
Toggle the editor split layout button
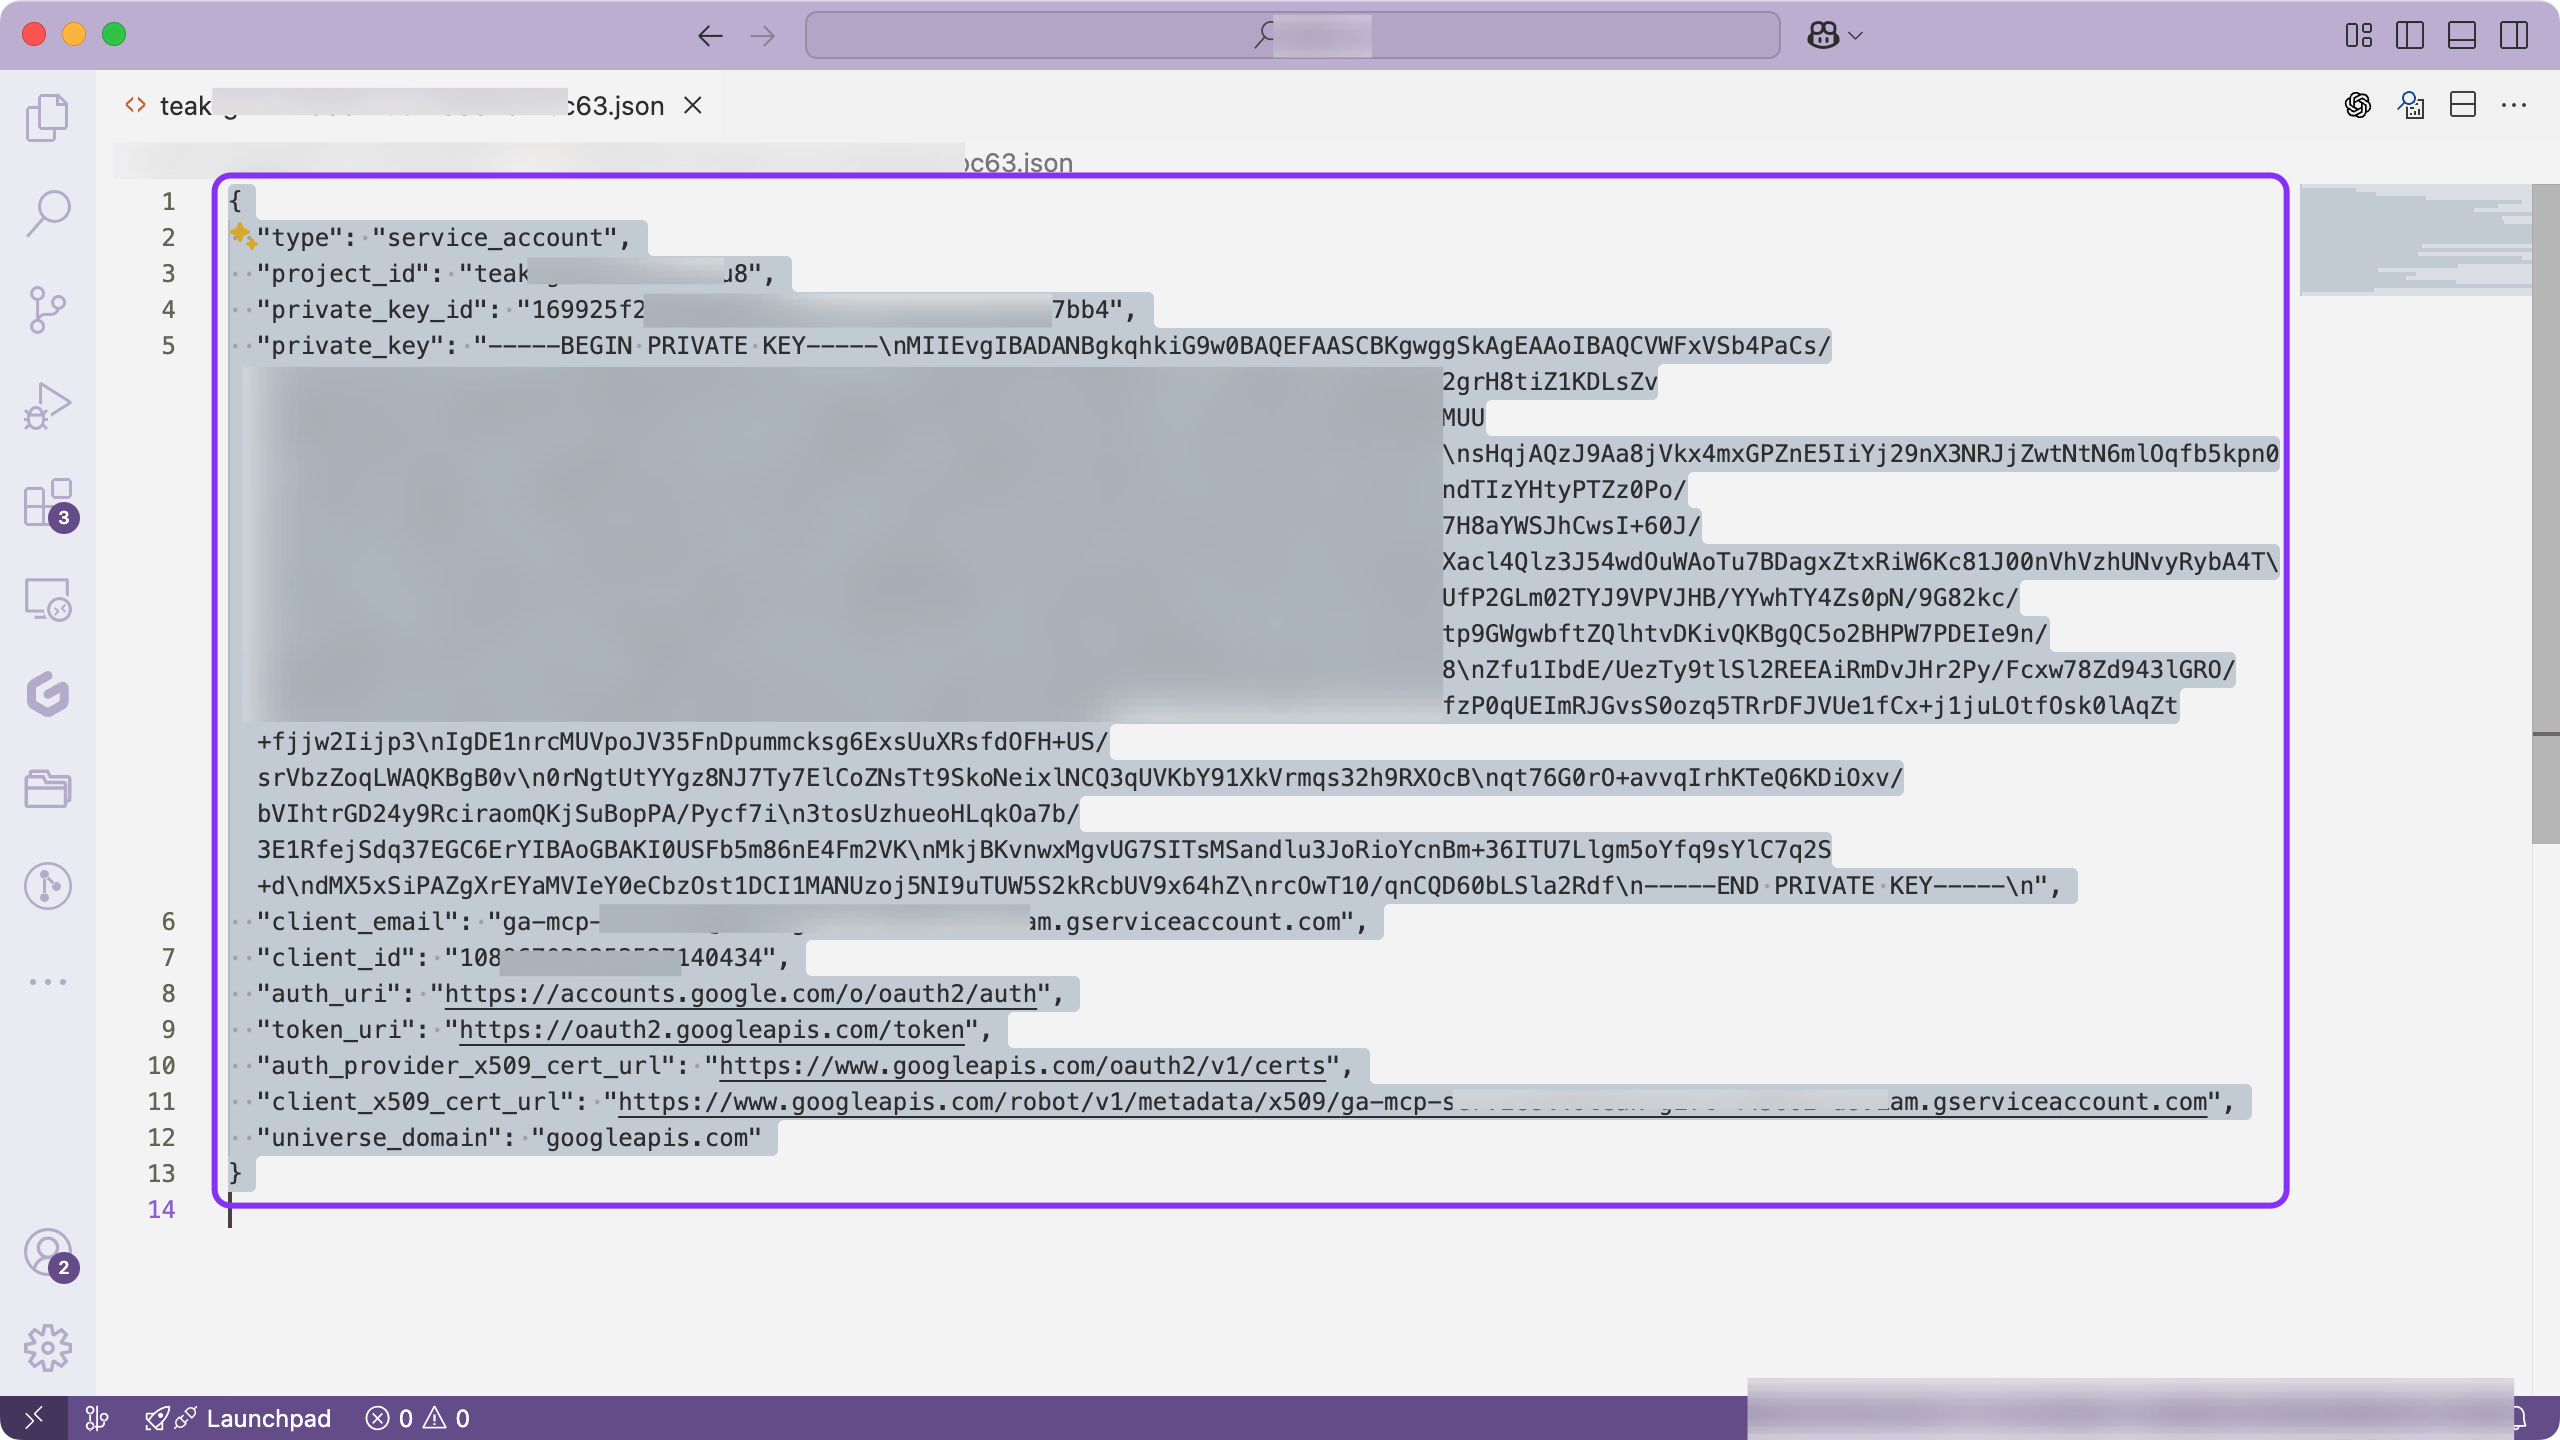click(2463, 105)
